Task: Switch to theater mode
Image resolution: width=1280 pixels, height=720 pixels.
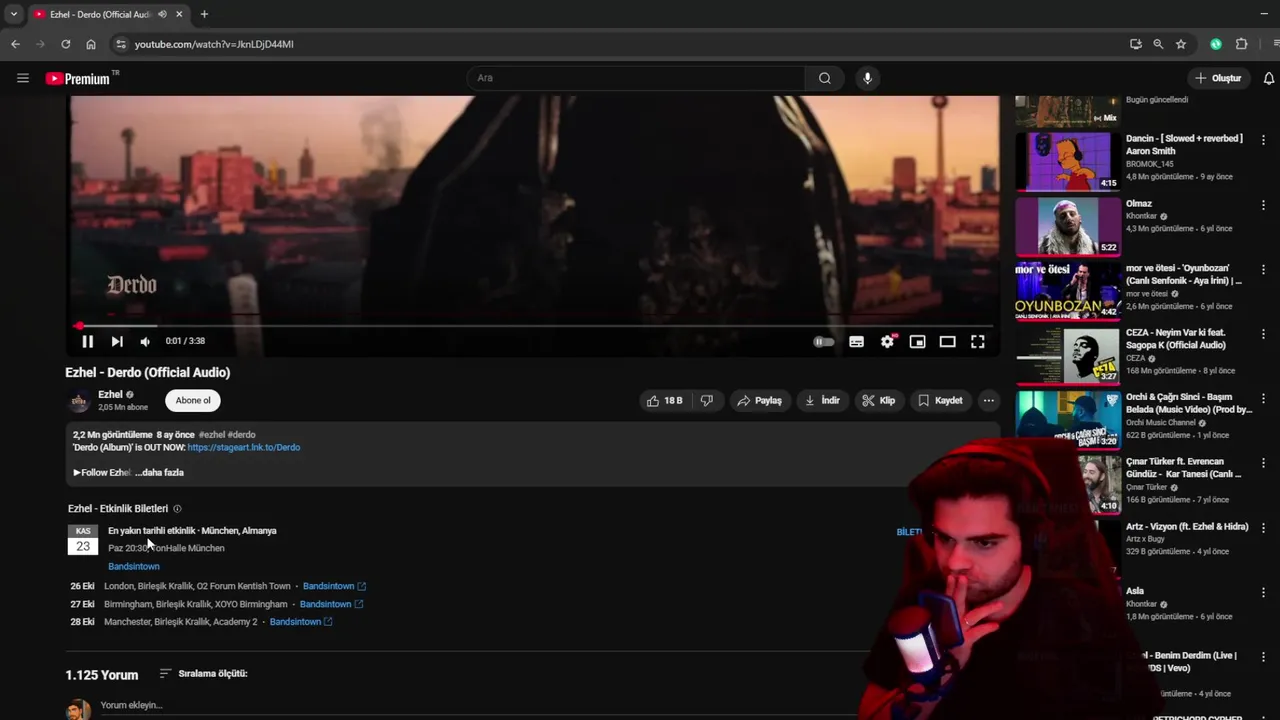Action: tap(947, 342)
